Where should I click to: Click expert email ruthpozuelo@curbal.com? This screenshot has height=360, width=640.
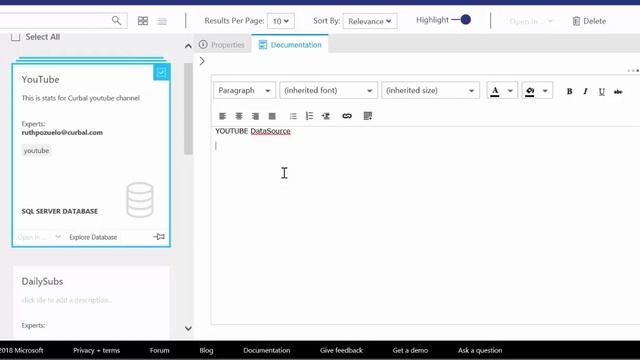coord(62,133)
